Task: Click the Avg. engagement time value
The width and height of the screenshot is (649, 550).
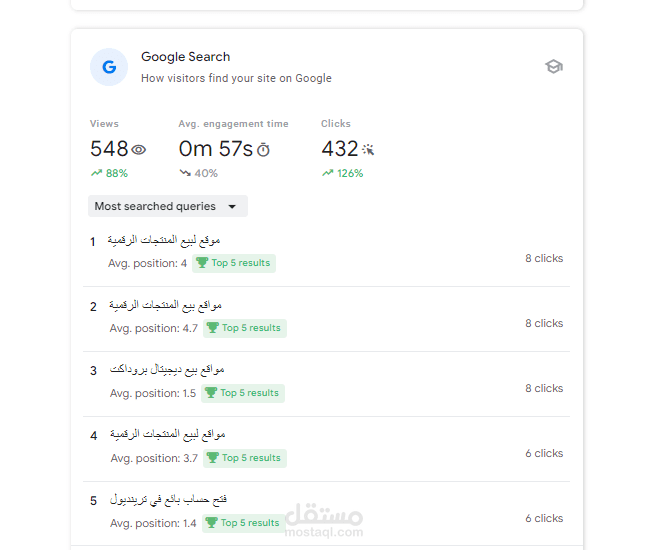Action: click(215, 149)
